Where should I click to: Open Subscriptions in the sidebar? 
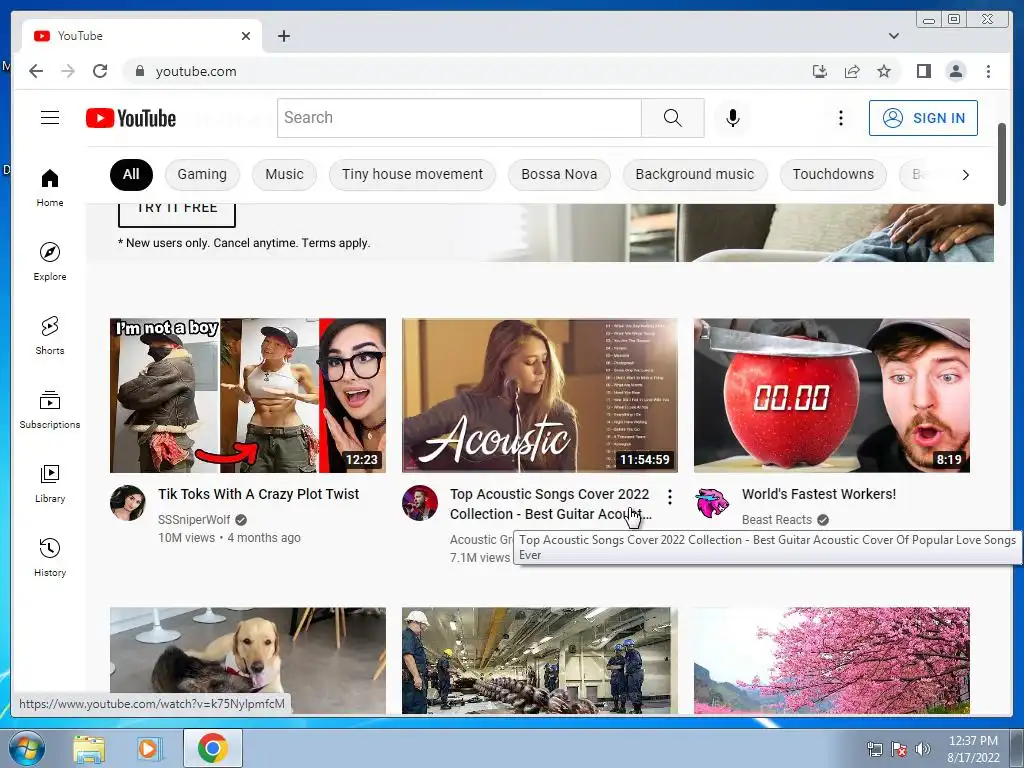50,409
